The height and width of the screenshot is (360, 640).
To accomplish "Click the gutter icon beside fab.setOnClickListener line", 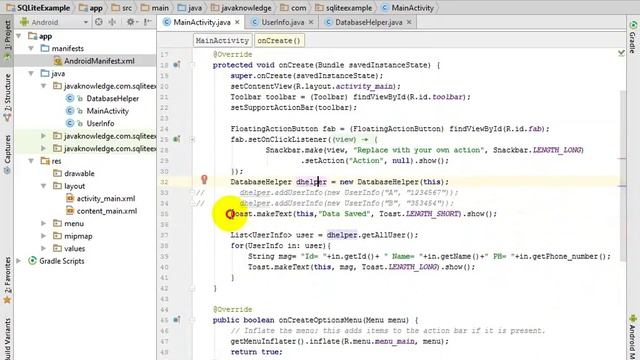I will point(176,139).
